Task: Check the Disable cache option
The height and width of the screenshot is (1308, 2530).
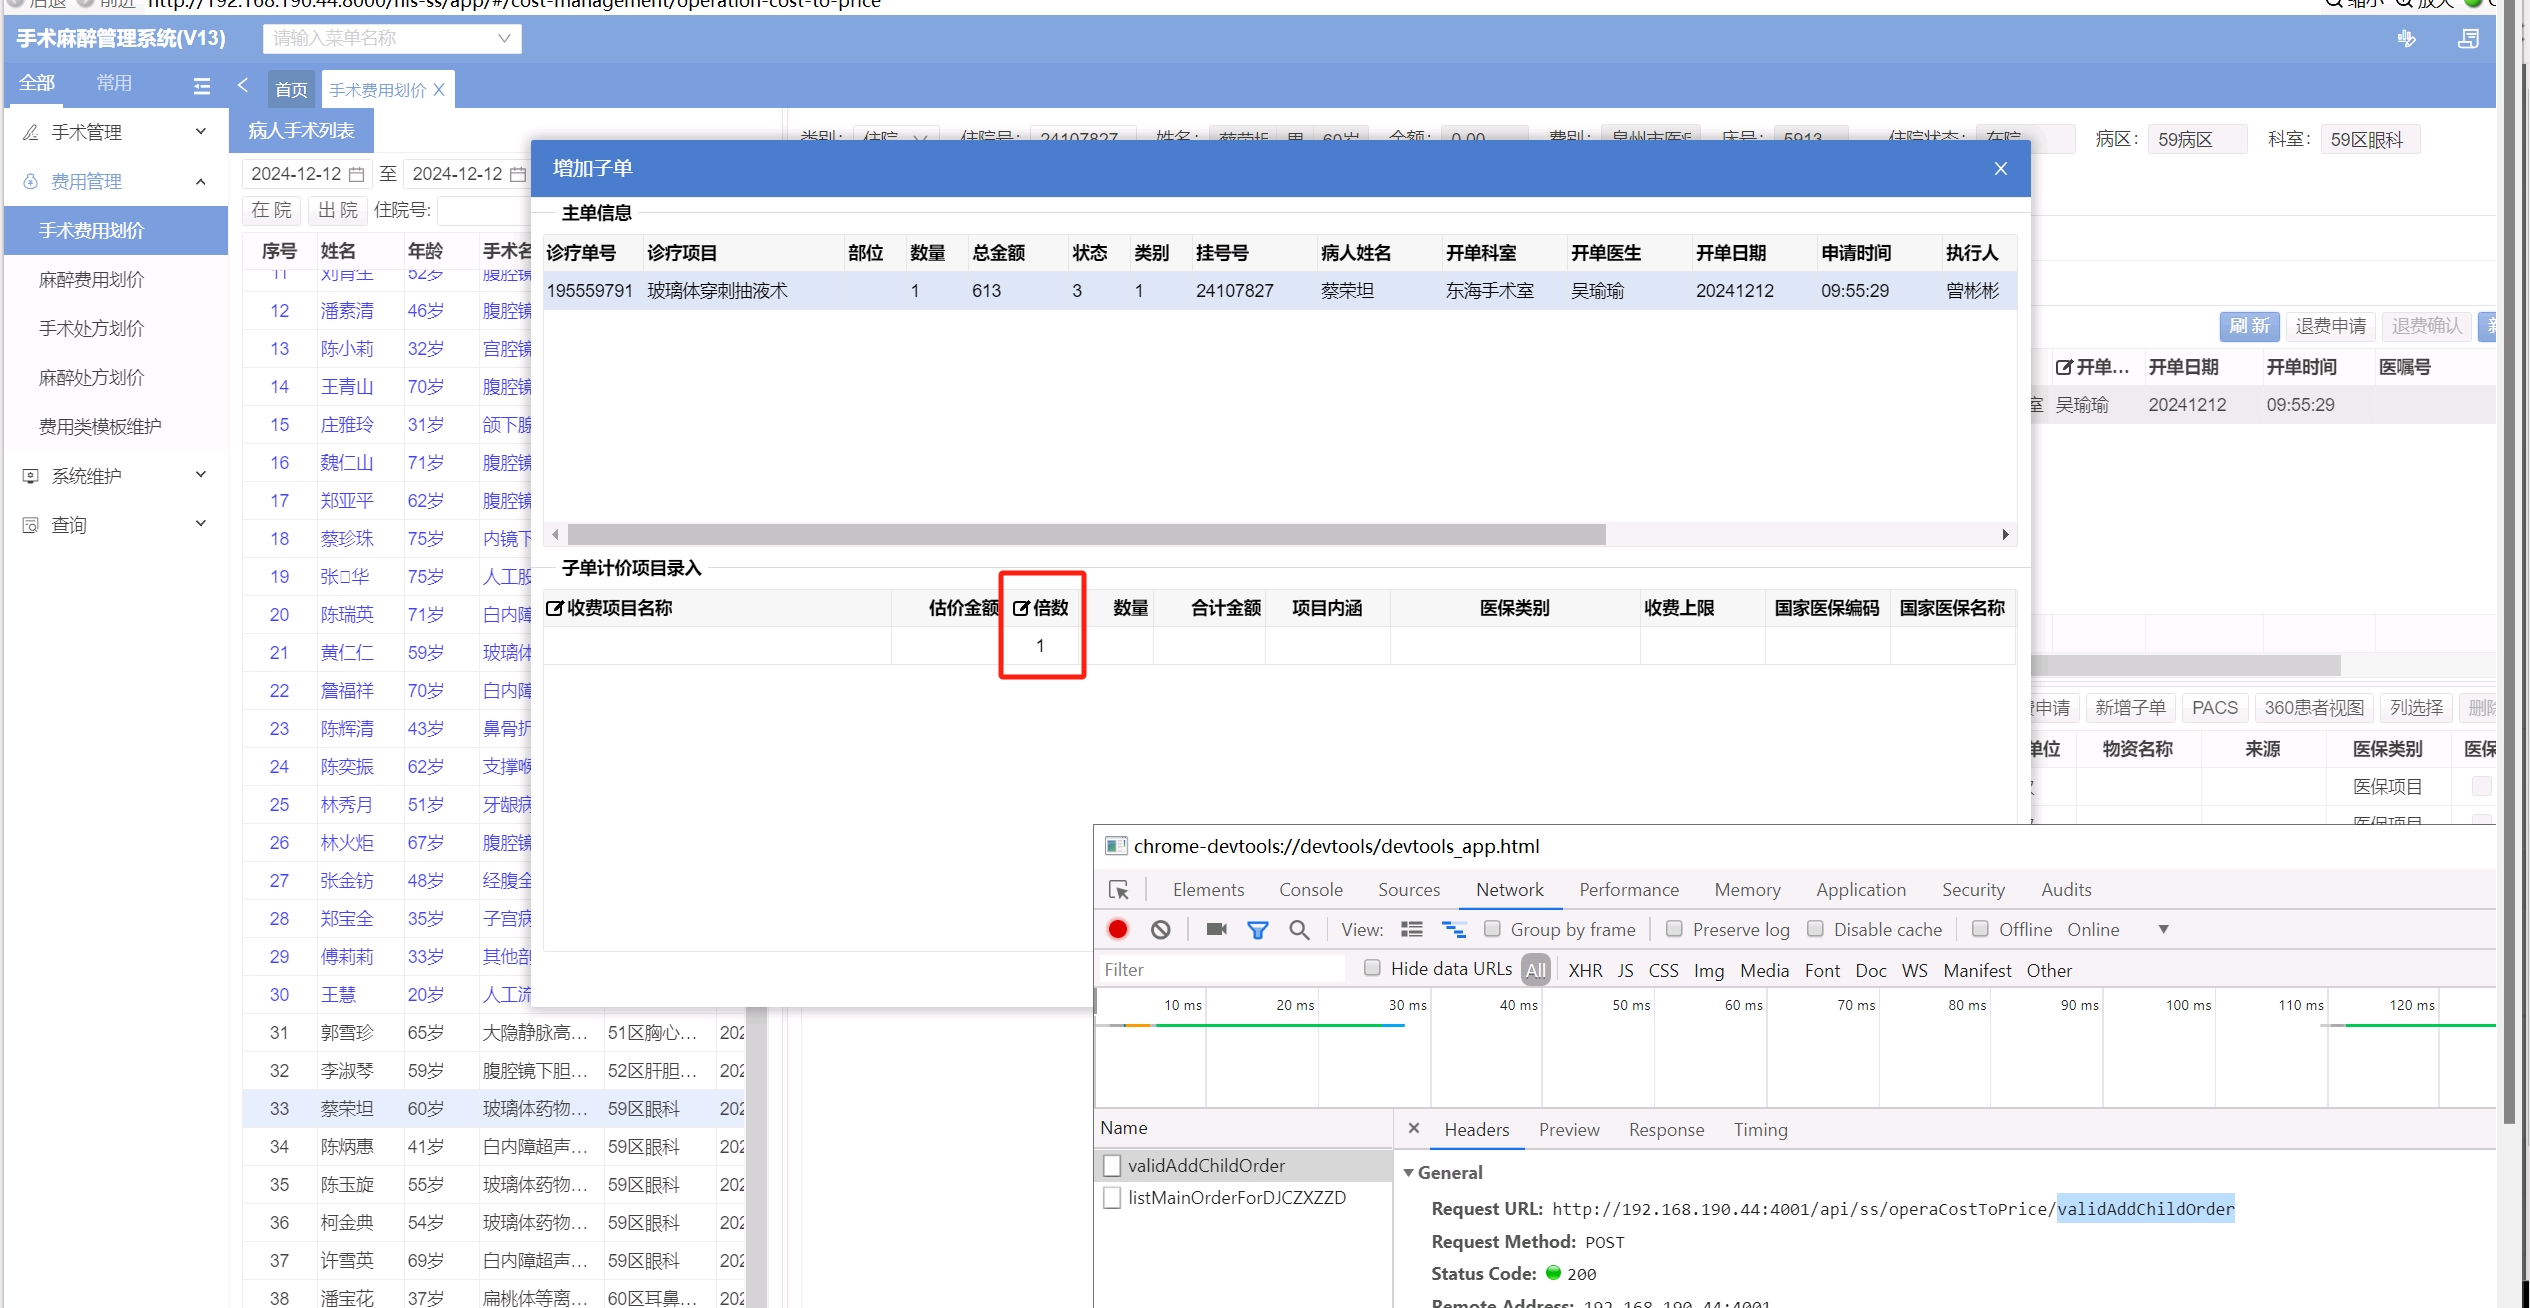Action: coord(1816,929)
